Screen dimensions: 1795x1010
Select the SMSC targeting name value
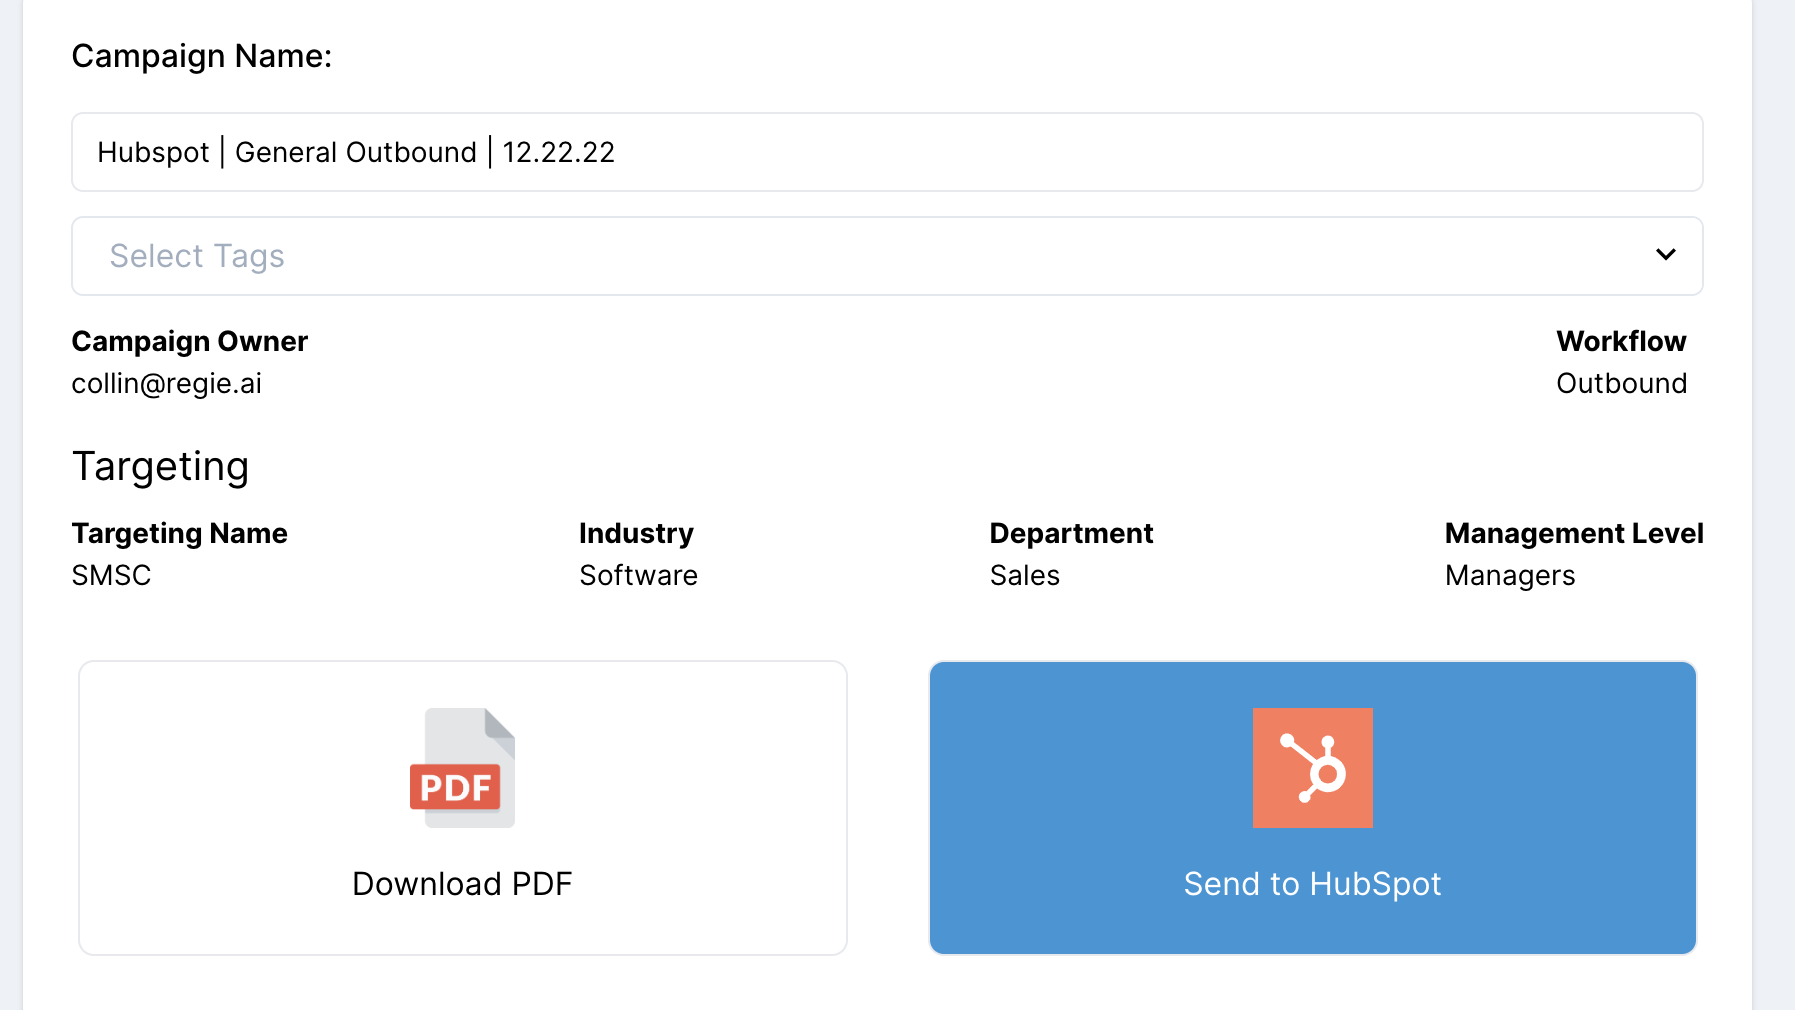(x=111, y=576)
